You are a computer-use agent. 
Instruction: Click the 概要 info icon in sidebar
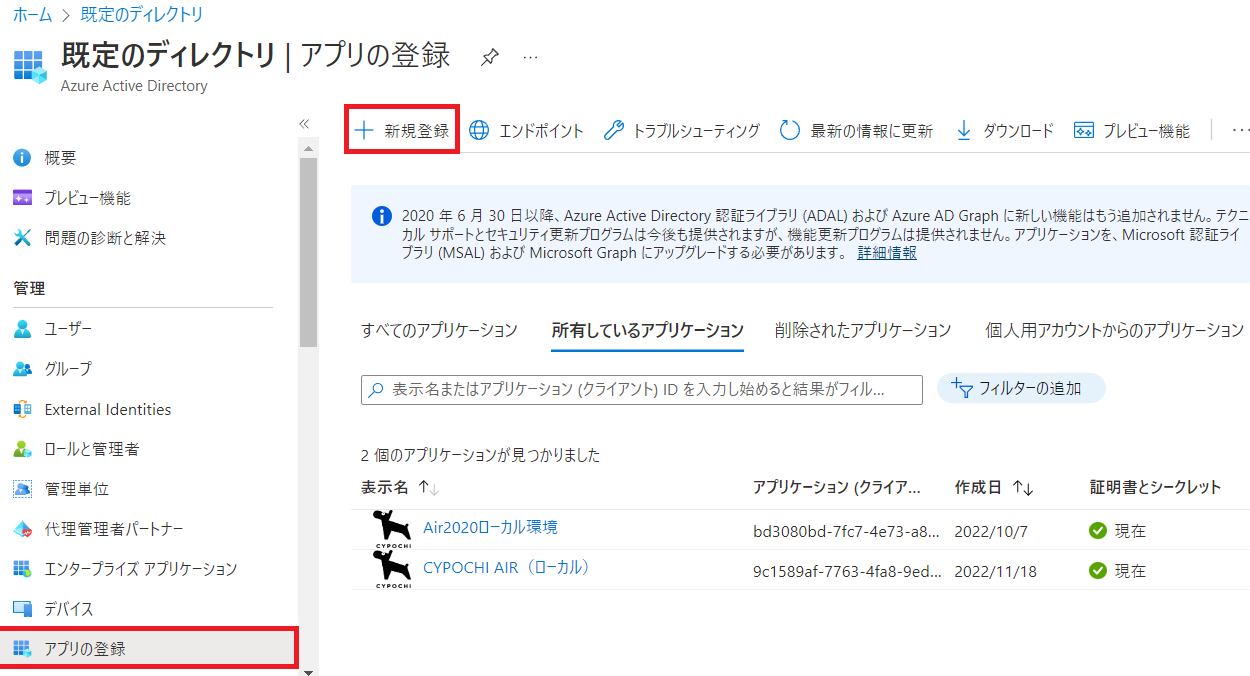tap(22, 158)
